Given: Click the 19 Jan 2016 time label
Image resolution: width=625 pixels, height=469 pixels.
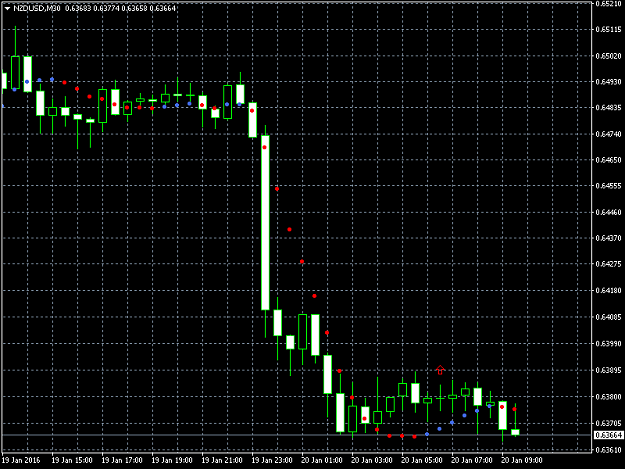Looking at the screenshot, I should [x=21, y=460].
